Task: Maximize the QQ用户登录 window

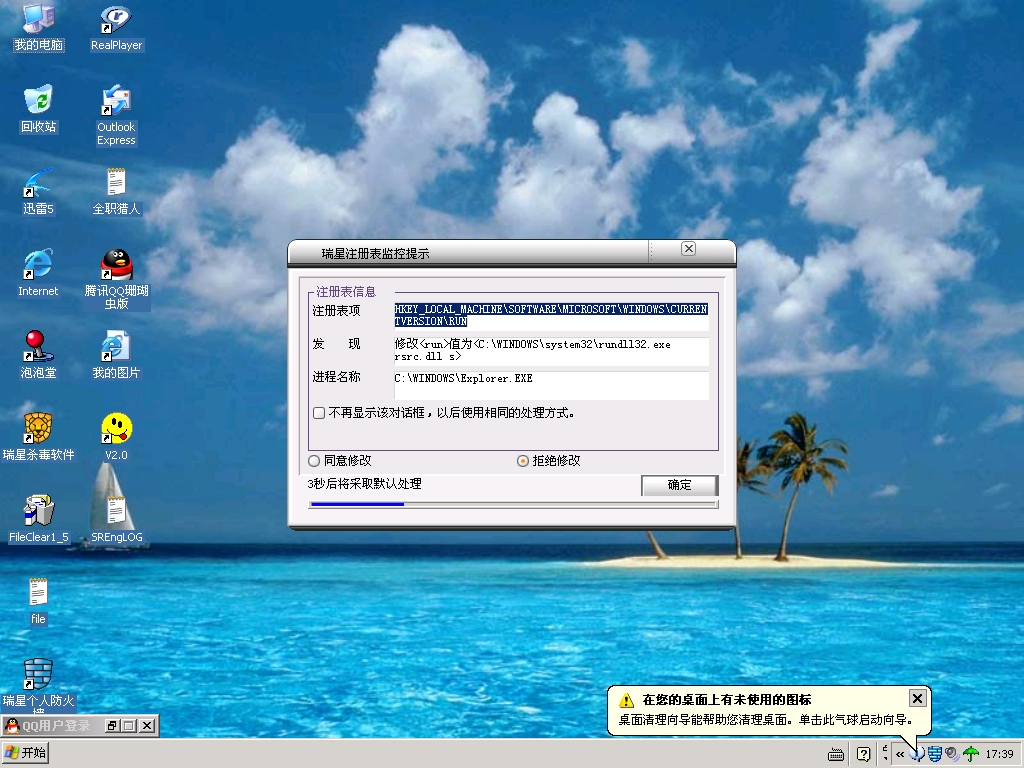Action: pyautogui.click(x=129, y=726)
